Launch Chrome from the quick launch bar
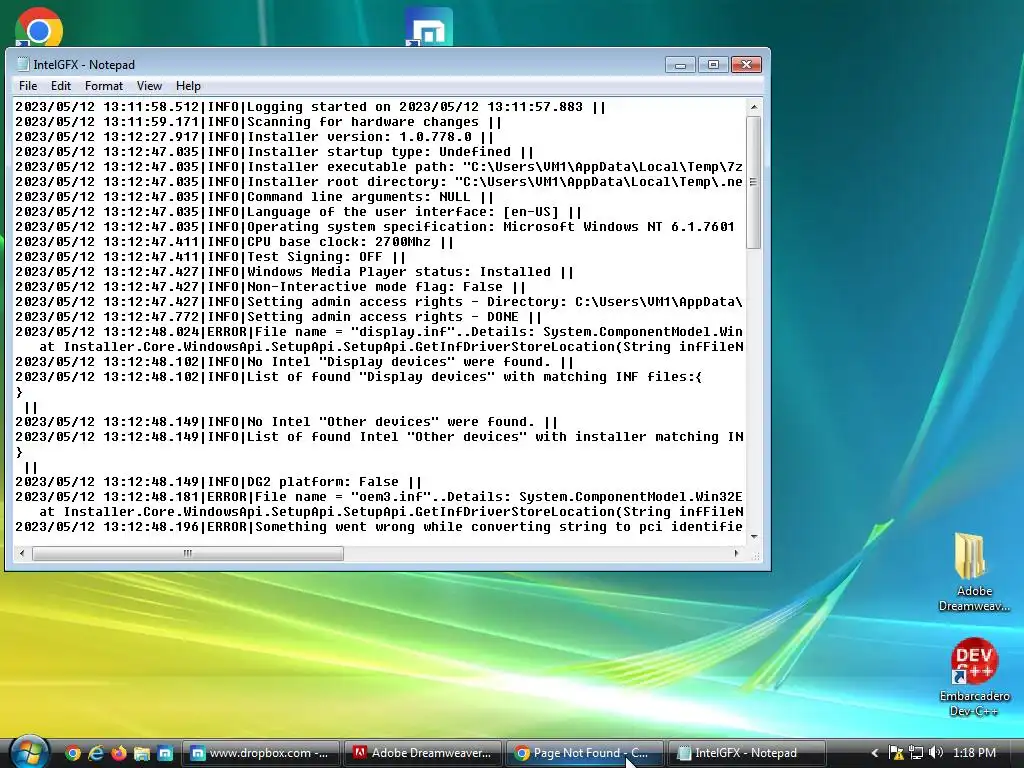The height and width of the screenshot is (768, 1024). 72,753
